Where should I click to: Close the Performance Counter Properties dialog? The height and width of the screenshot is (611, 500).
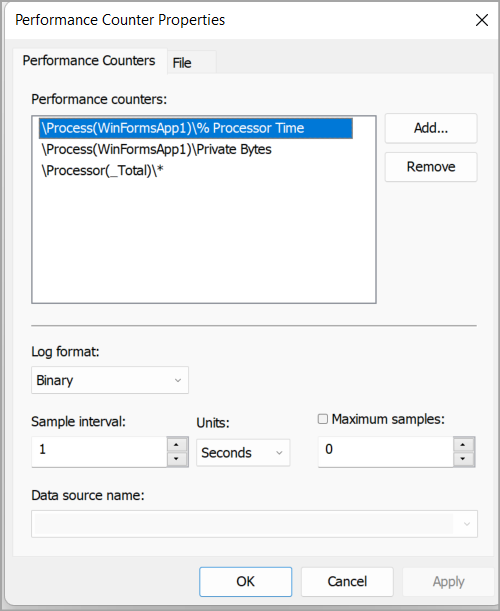(482, 20)
